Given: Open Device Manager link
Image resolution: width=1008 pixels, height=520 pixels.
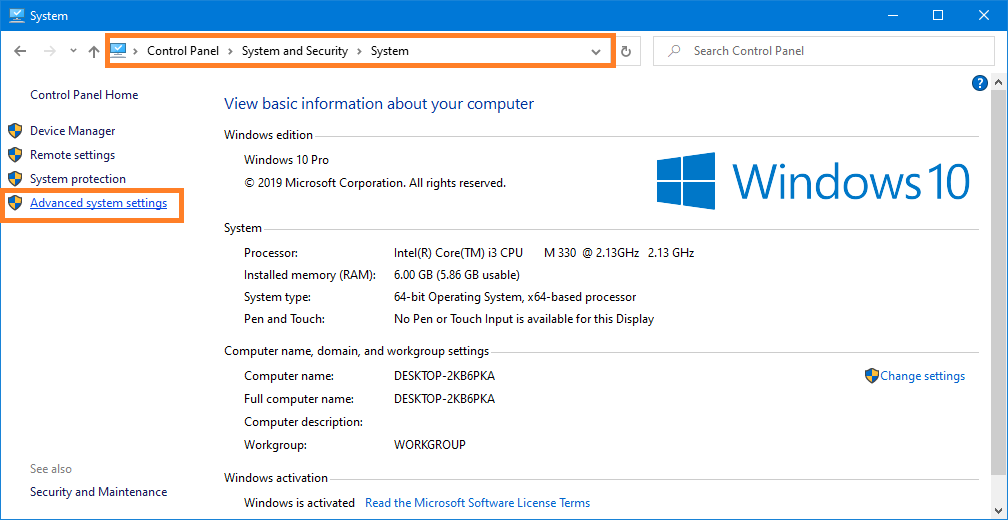Looking at the screenshot, I should (73, 131).
